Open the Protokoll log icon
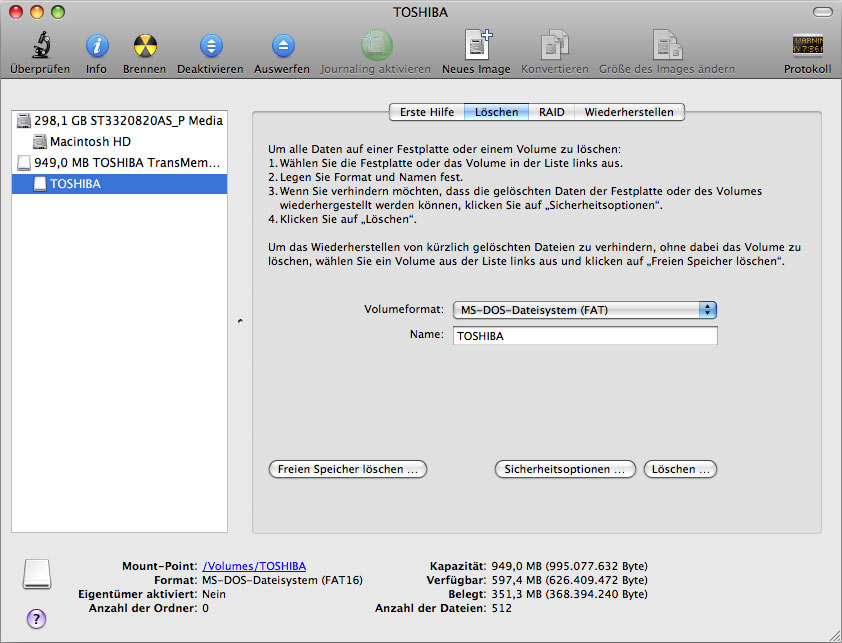This screenshot has height=643, width=842. point(808,46)
